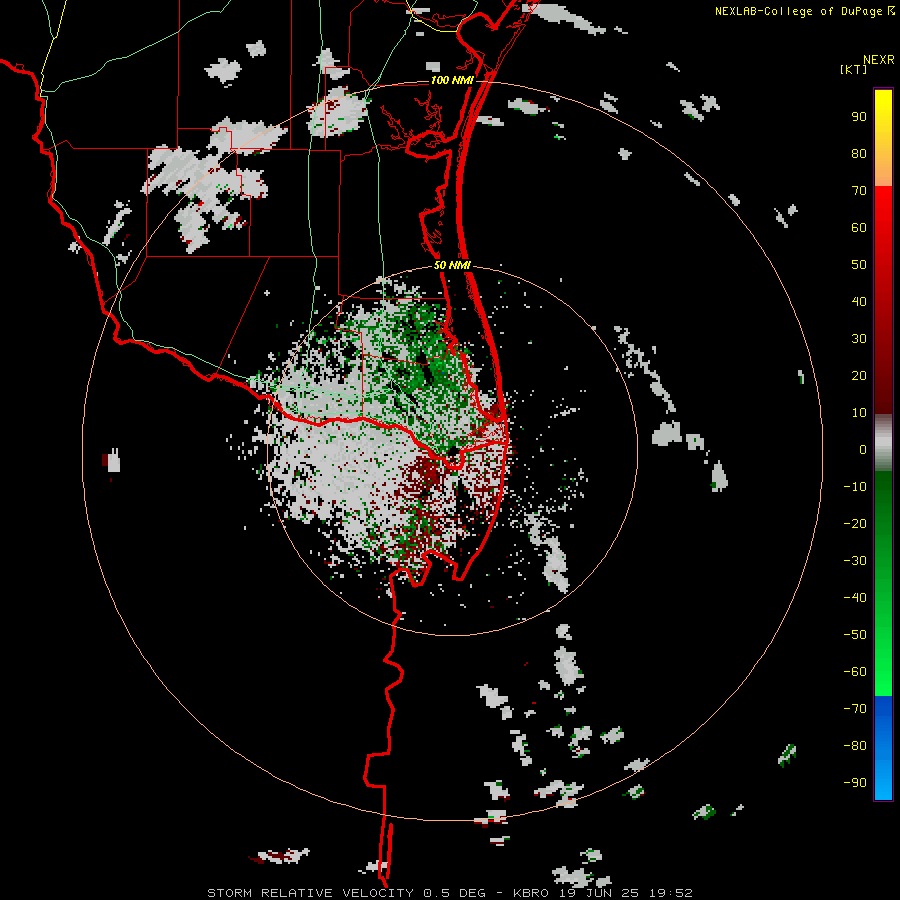Image resolution: width=900 pixels, height=900 pixels.
Task: Click the 70 value on velocity scale
Action: coord(859,191)
